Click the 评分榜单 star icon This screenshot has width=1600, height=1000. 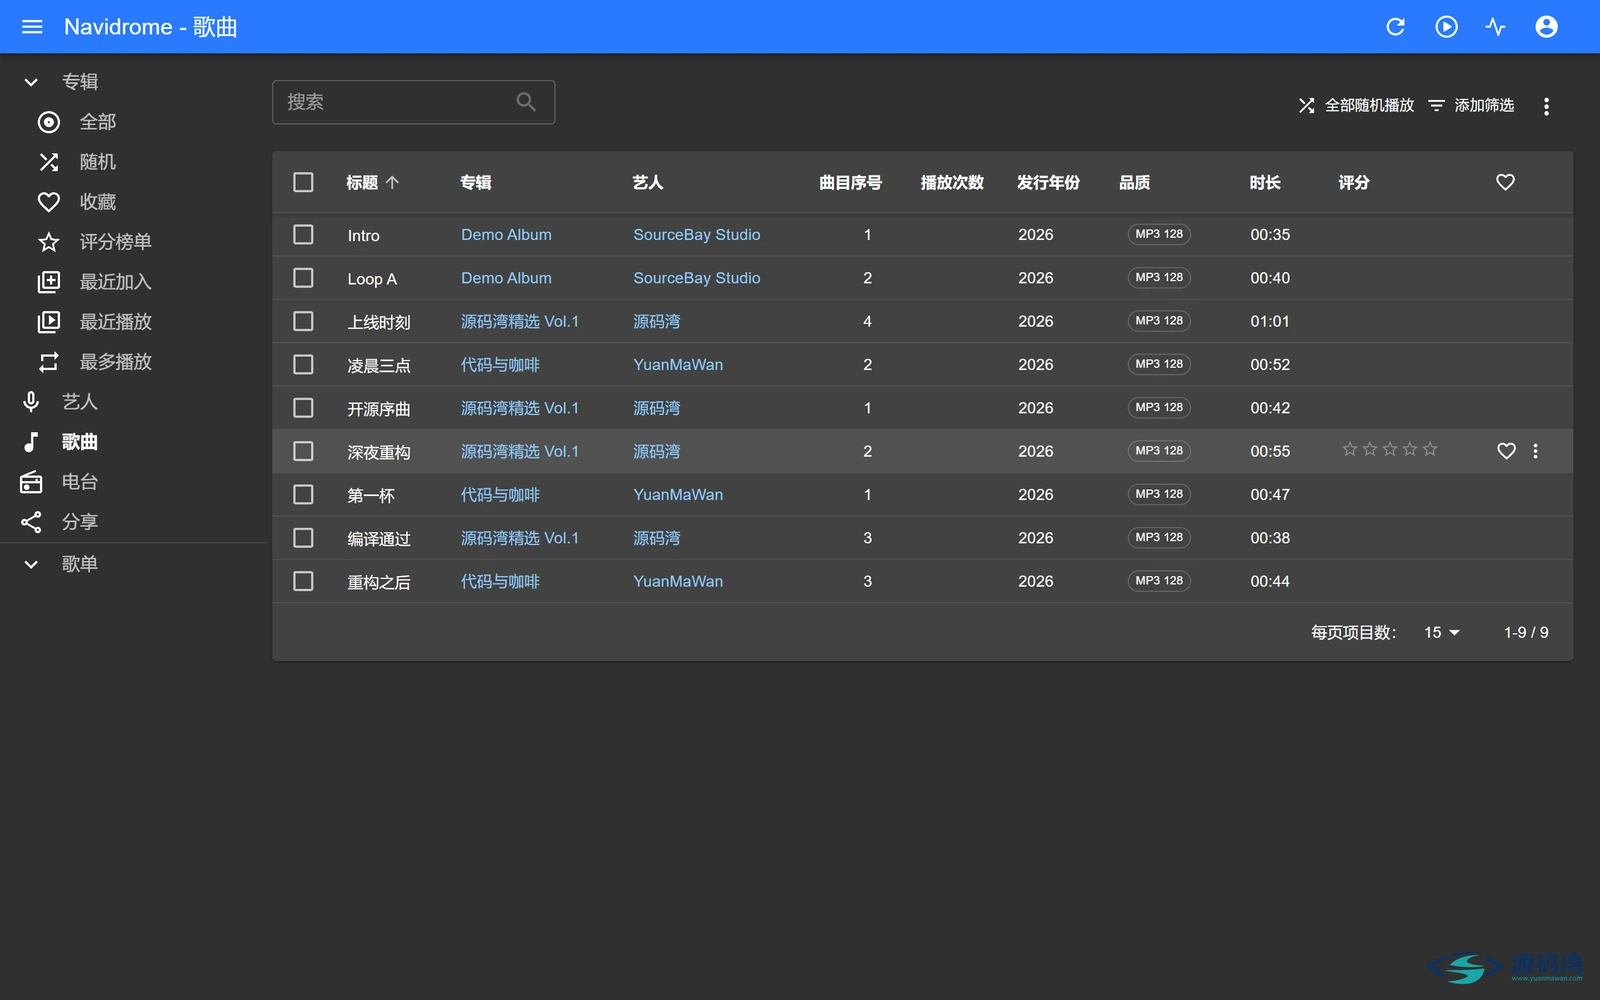point(49,242)
